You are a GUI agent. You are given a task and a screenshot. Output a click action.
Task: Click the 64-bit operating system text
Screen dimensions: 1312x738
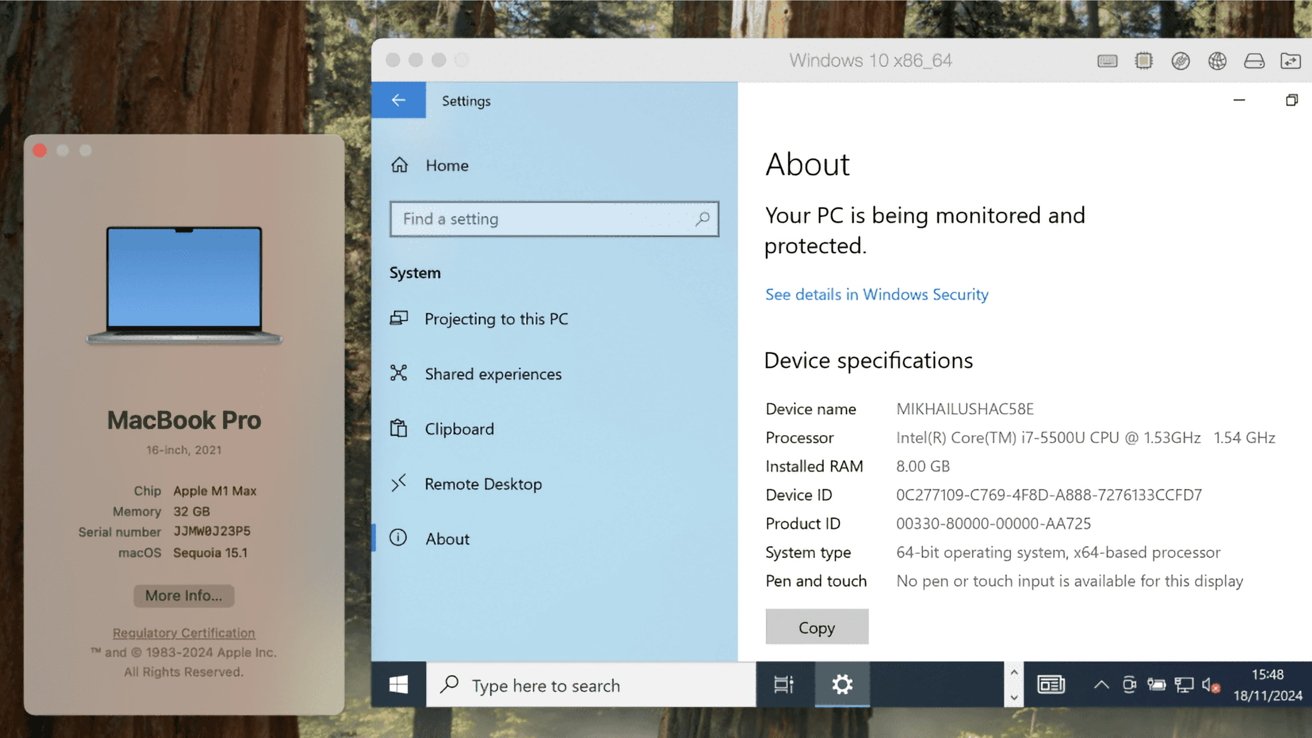click(1058, 552)
